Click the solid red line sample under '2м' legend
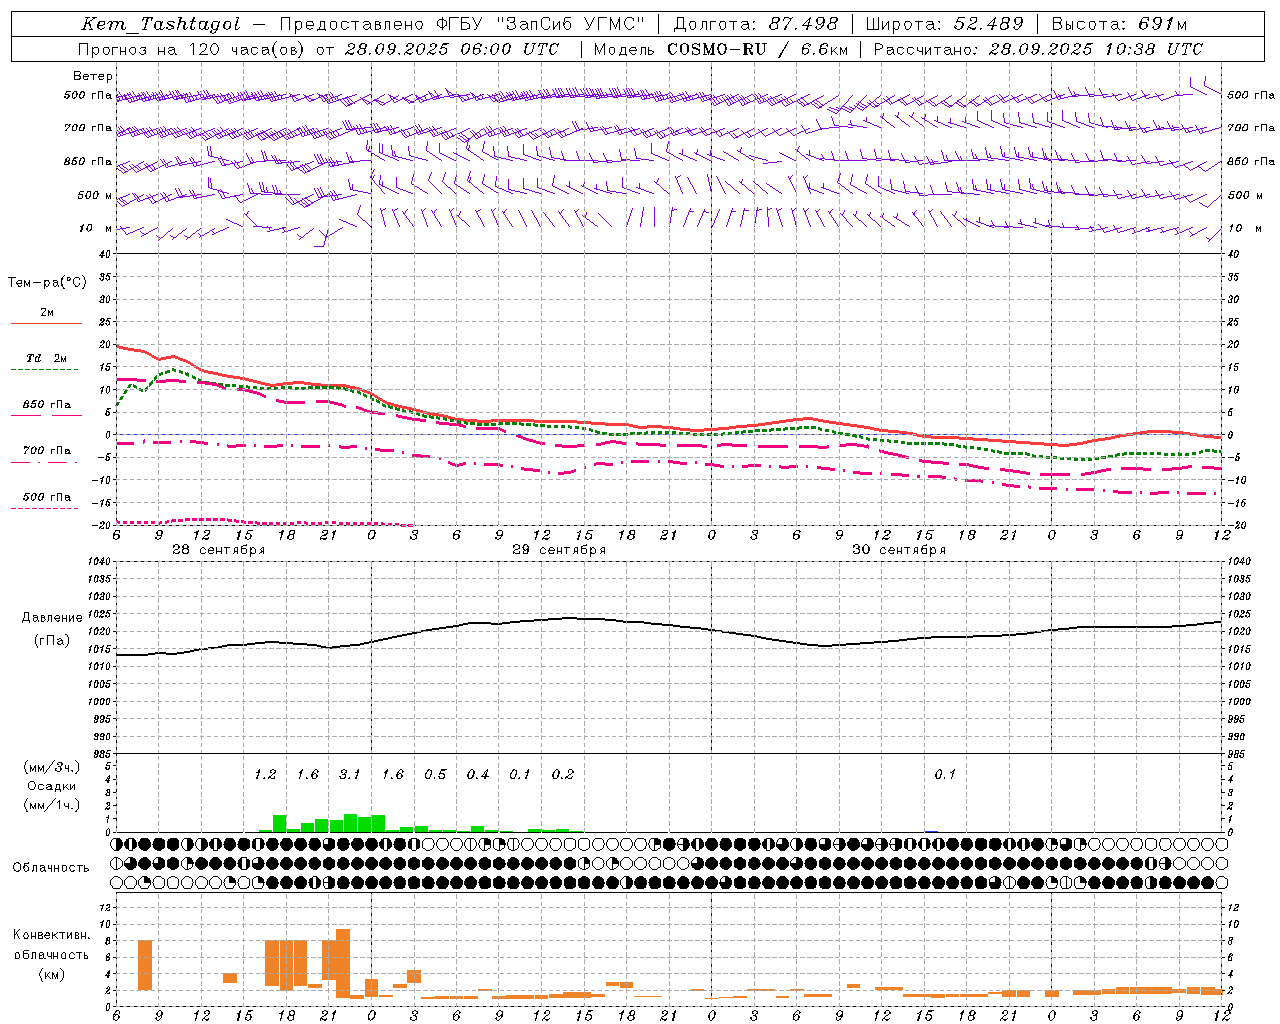Image resolution: width=1280 pixels, height=1024 pixels. (46, 323)
